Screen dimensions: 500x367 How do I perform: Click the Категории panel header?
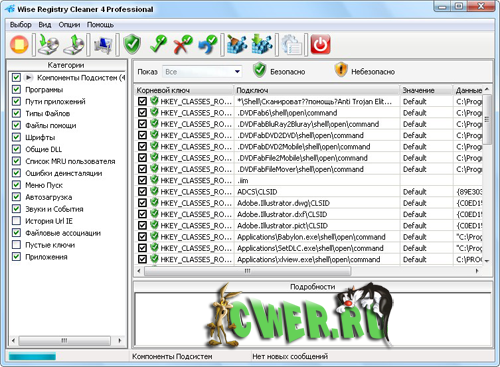click(x=66, y=65)
